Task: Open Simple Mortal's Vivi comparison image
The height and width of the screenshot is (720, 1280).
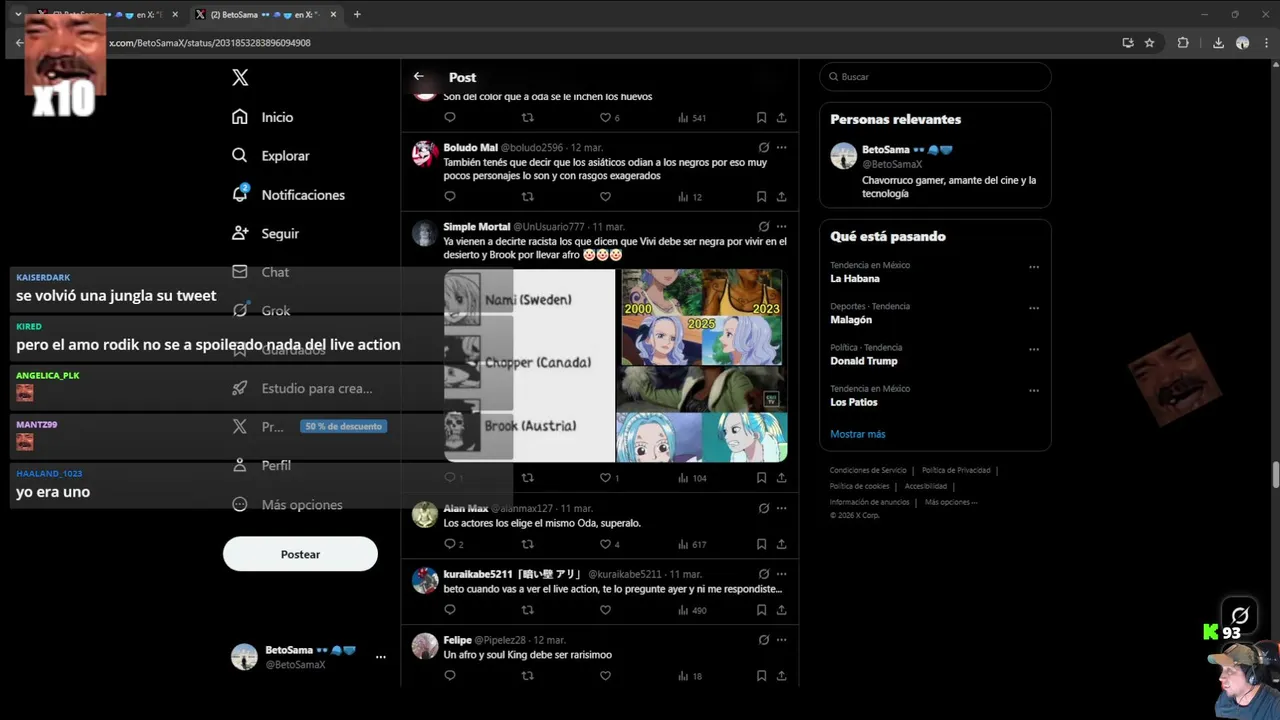Action: [x=702, y=366]
